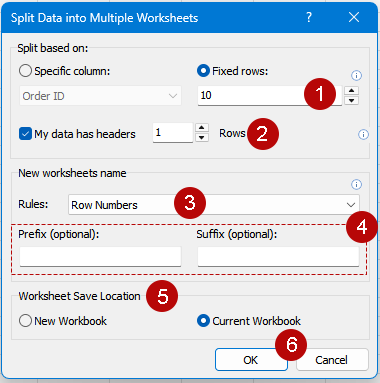Screen dimensions: 380x383
Task: Decrease fixed rows value with down arrow
Action: [351, 100]
